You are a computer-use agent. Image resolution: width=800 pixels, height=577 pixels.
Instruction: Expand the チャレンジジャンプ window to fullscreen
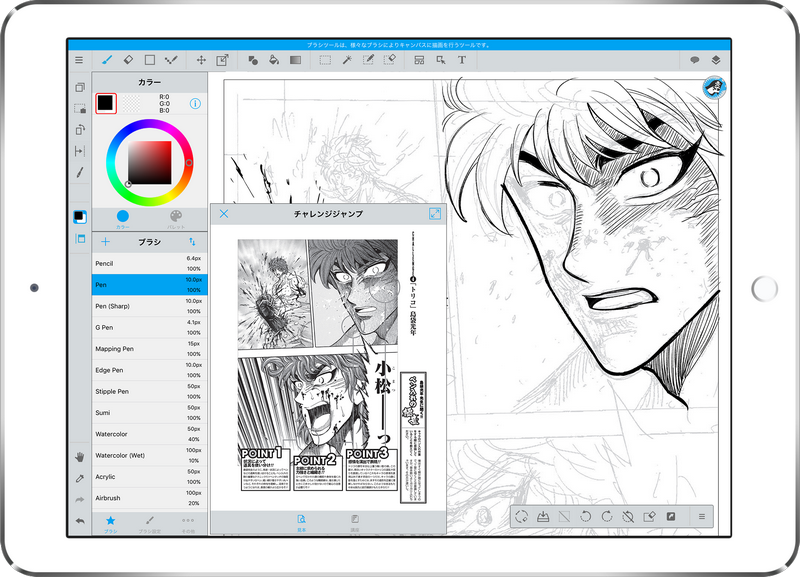(435, 214)
